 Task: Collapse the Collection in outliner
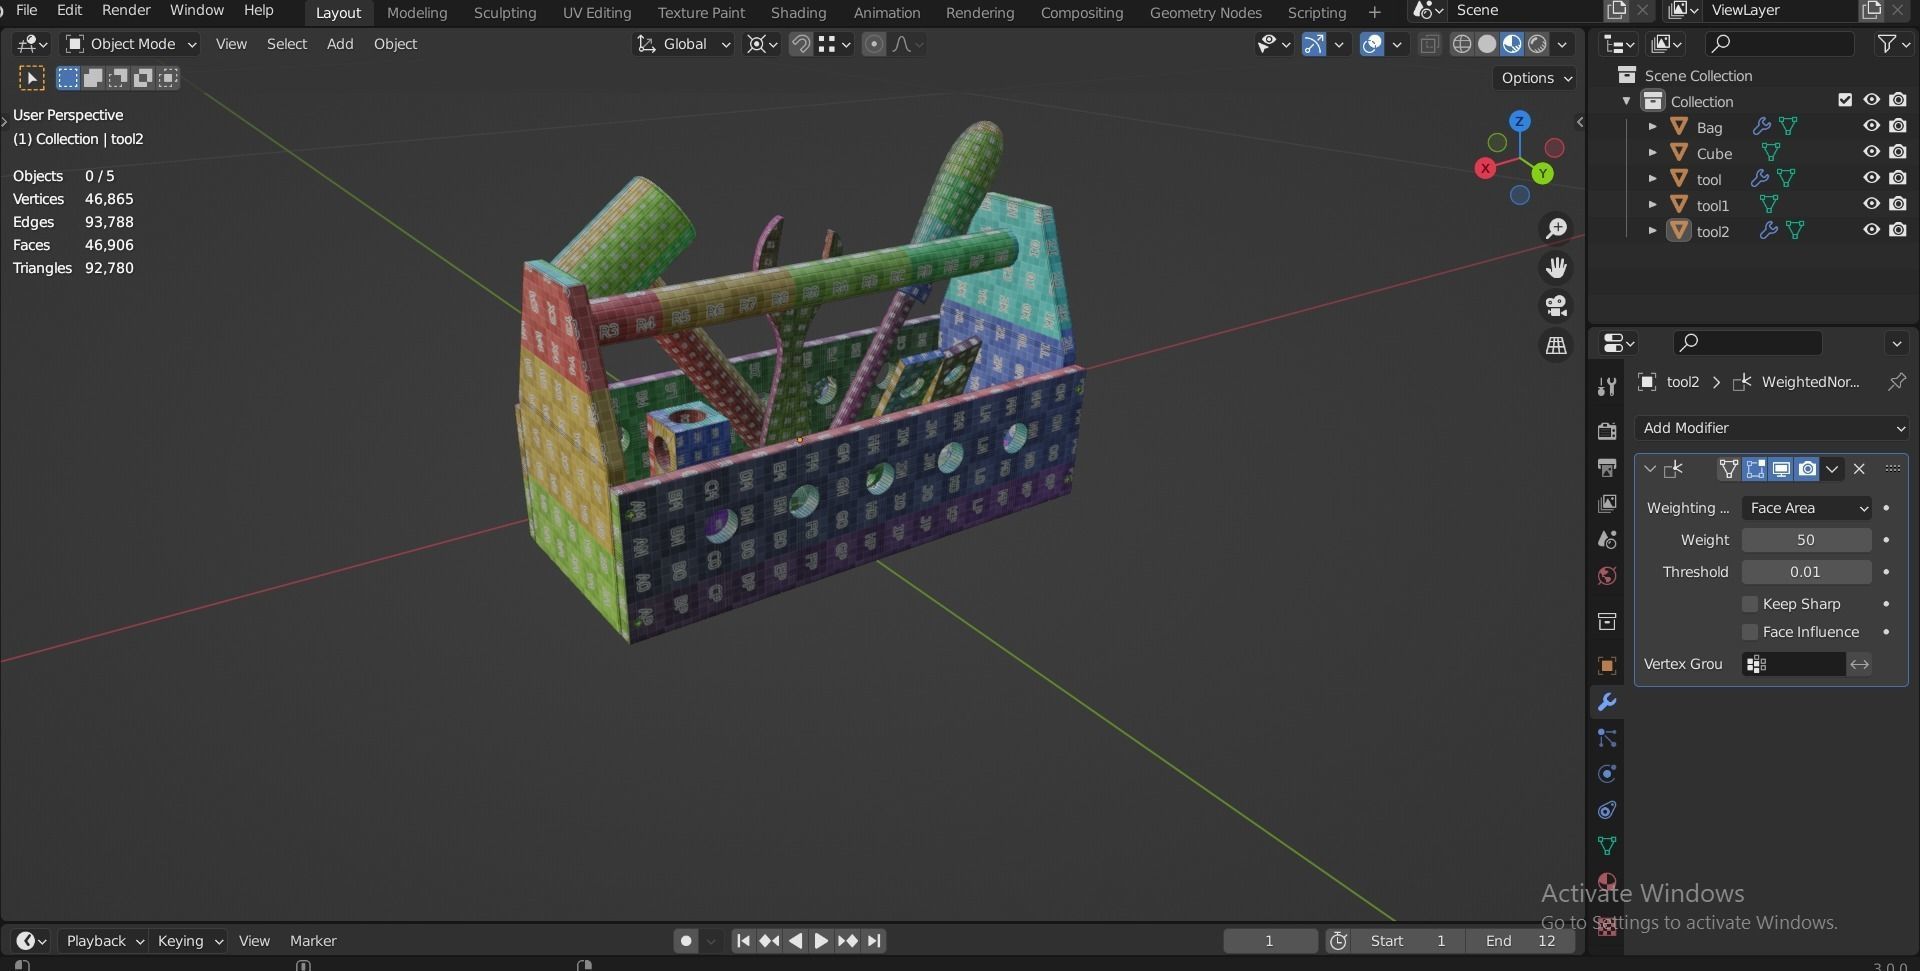[x=1626, y=101]
